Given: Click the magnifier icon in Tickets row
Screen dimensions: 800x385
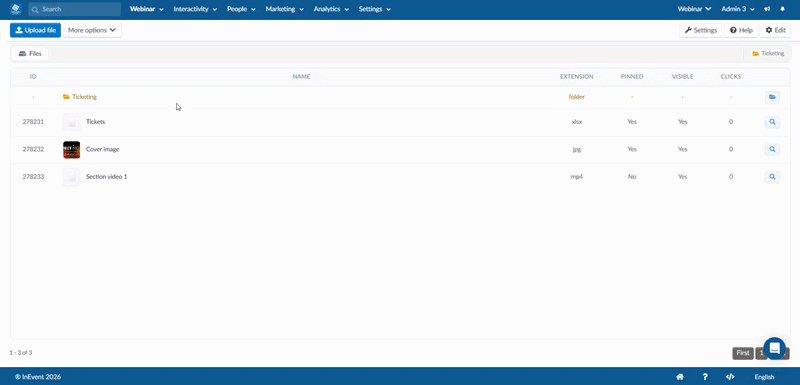Looking at the screenshot, I should click(772, 122).
